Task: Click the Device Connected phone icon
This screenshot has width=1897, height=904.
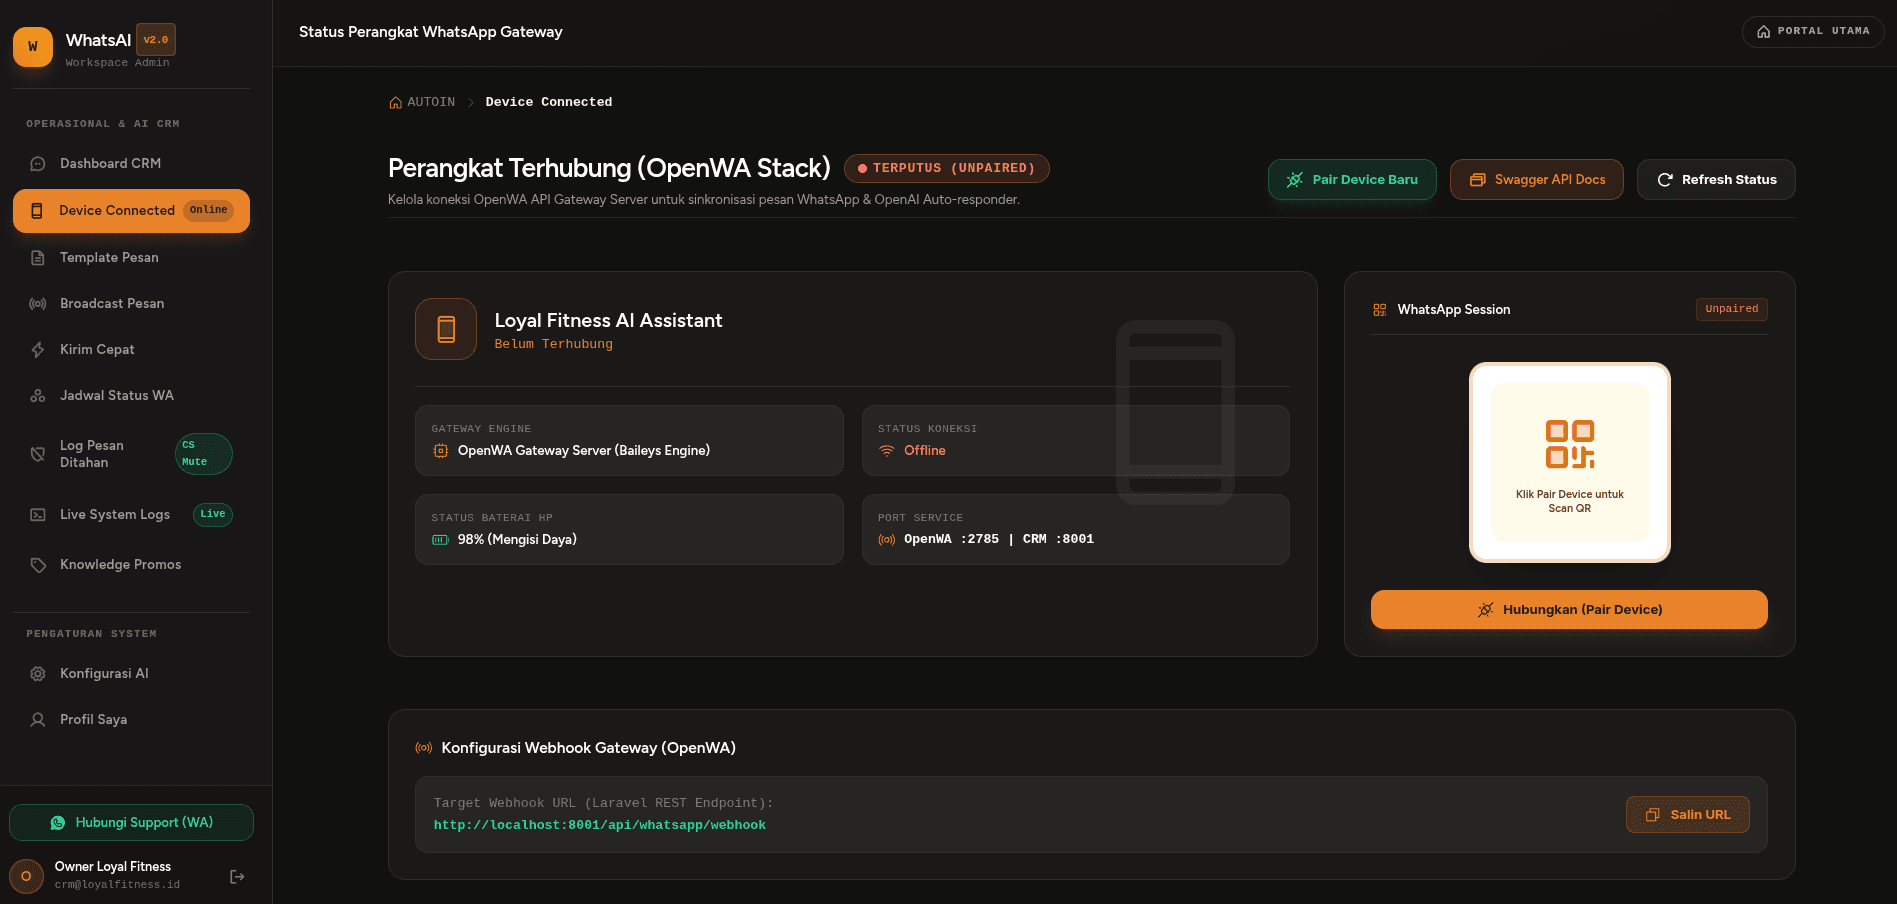Action: click(x=37, y=211)
